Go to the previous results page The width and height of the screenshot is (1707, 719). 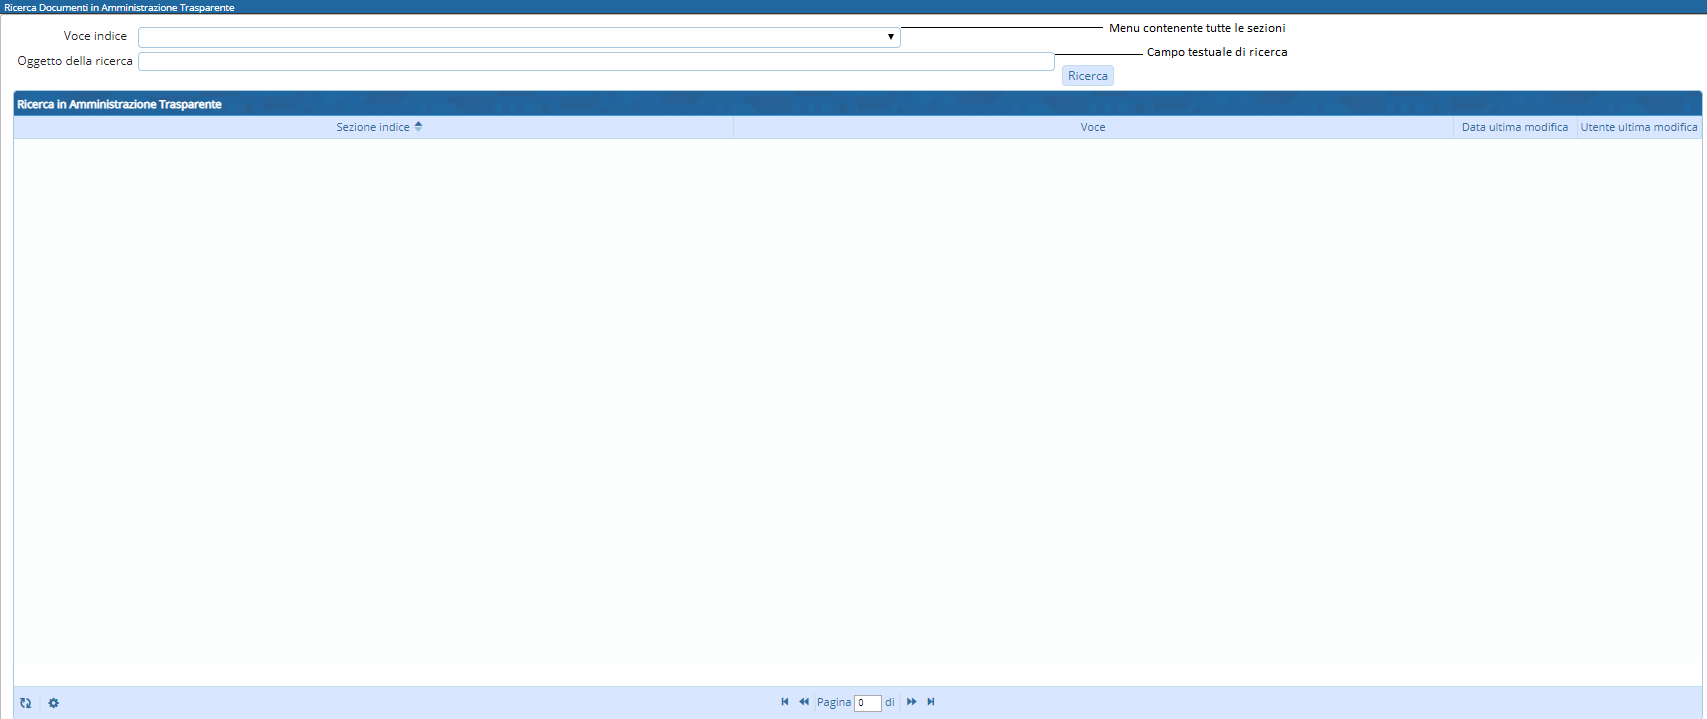point(804,702)
